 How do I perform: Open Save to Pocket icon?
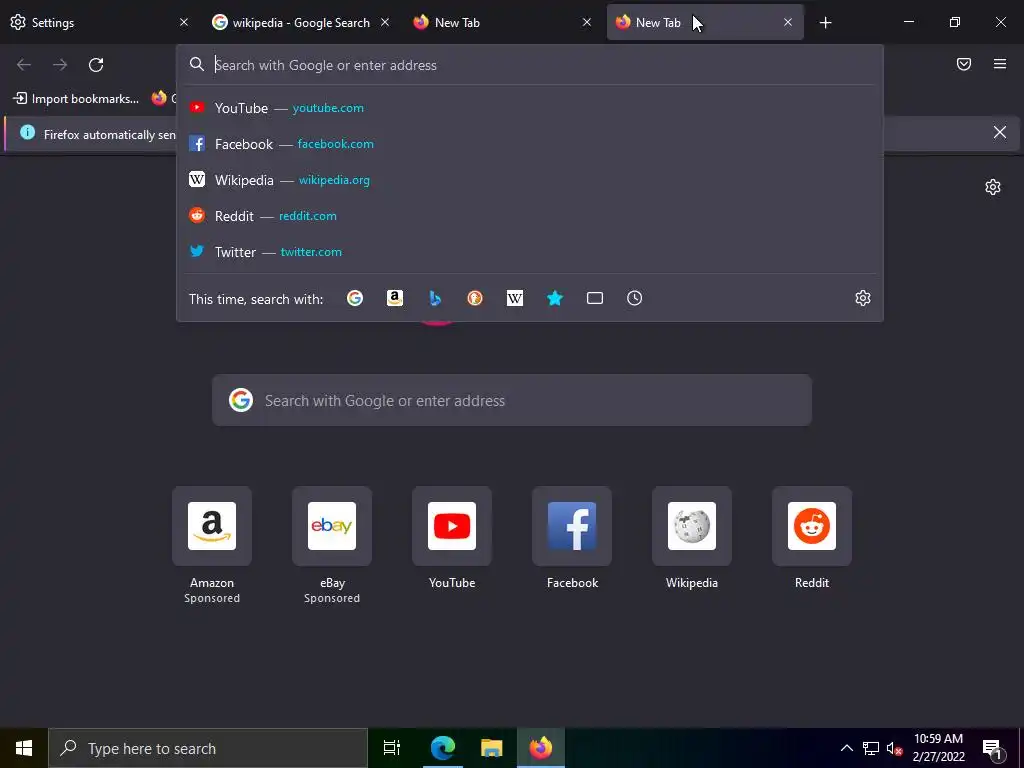point(964,64)
